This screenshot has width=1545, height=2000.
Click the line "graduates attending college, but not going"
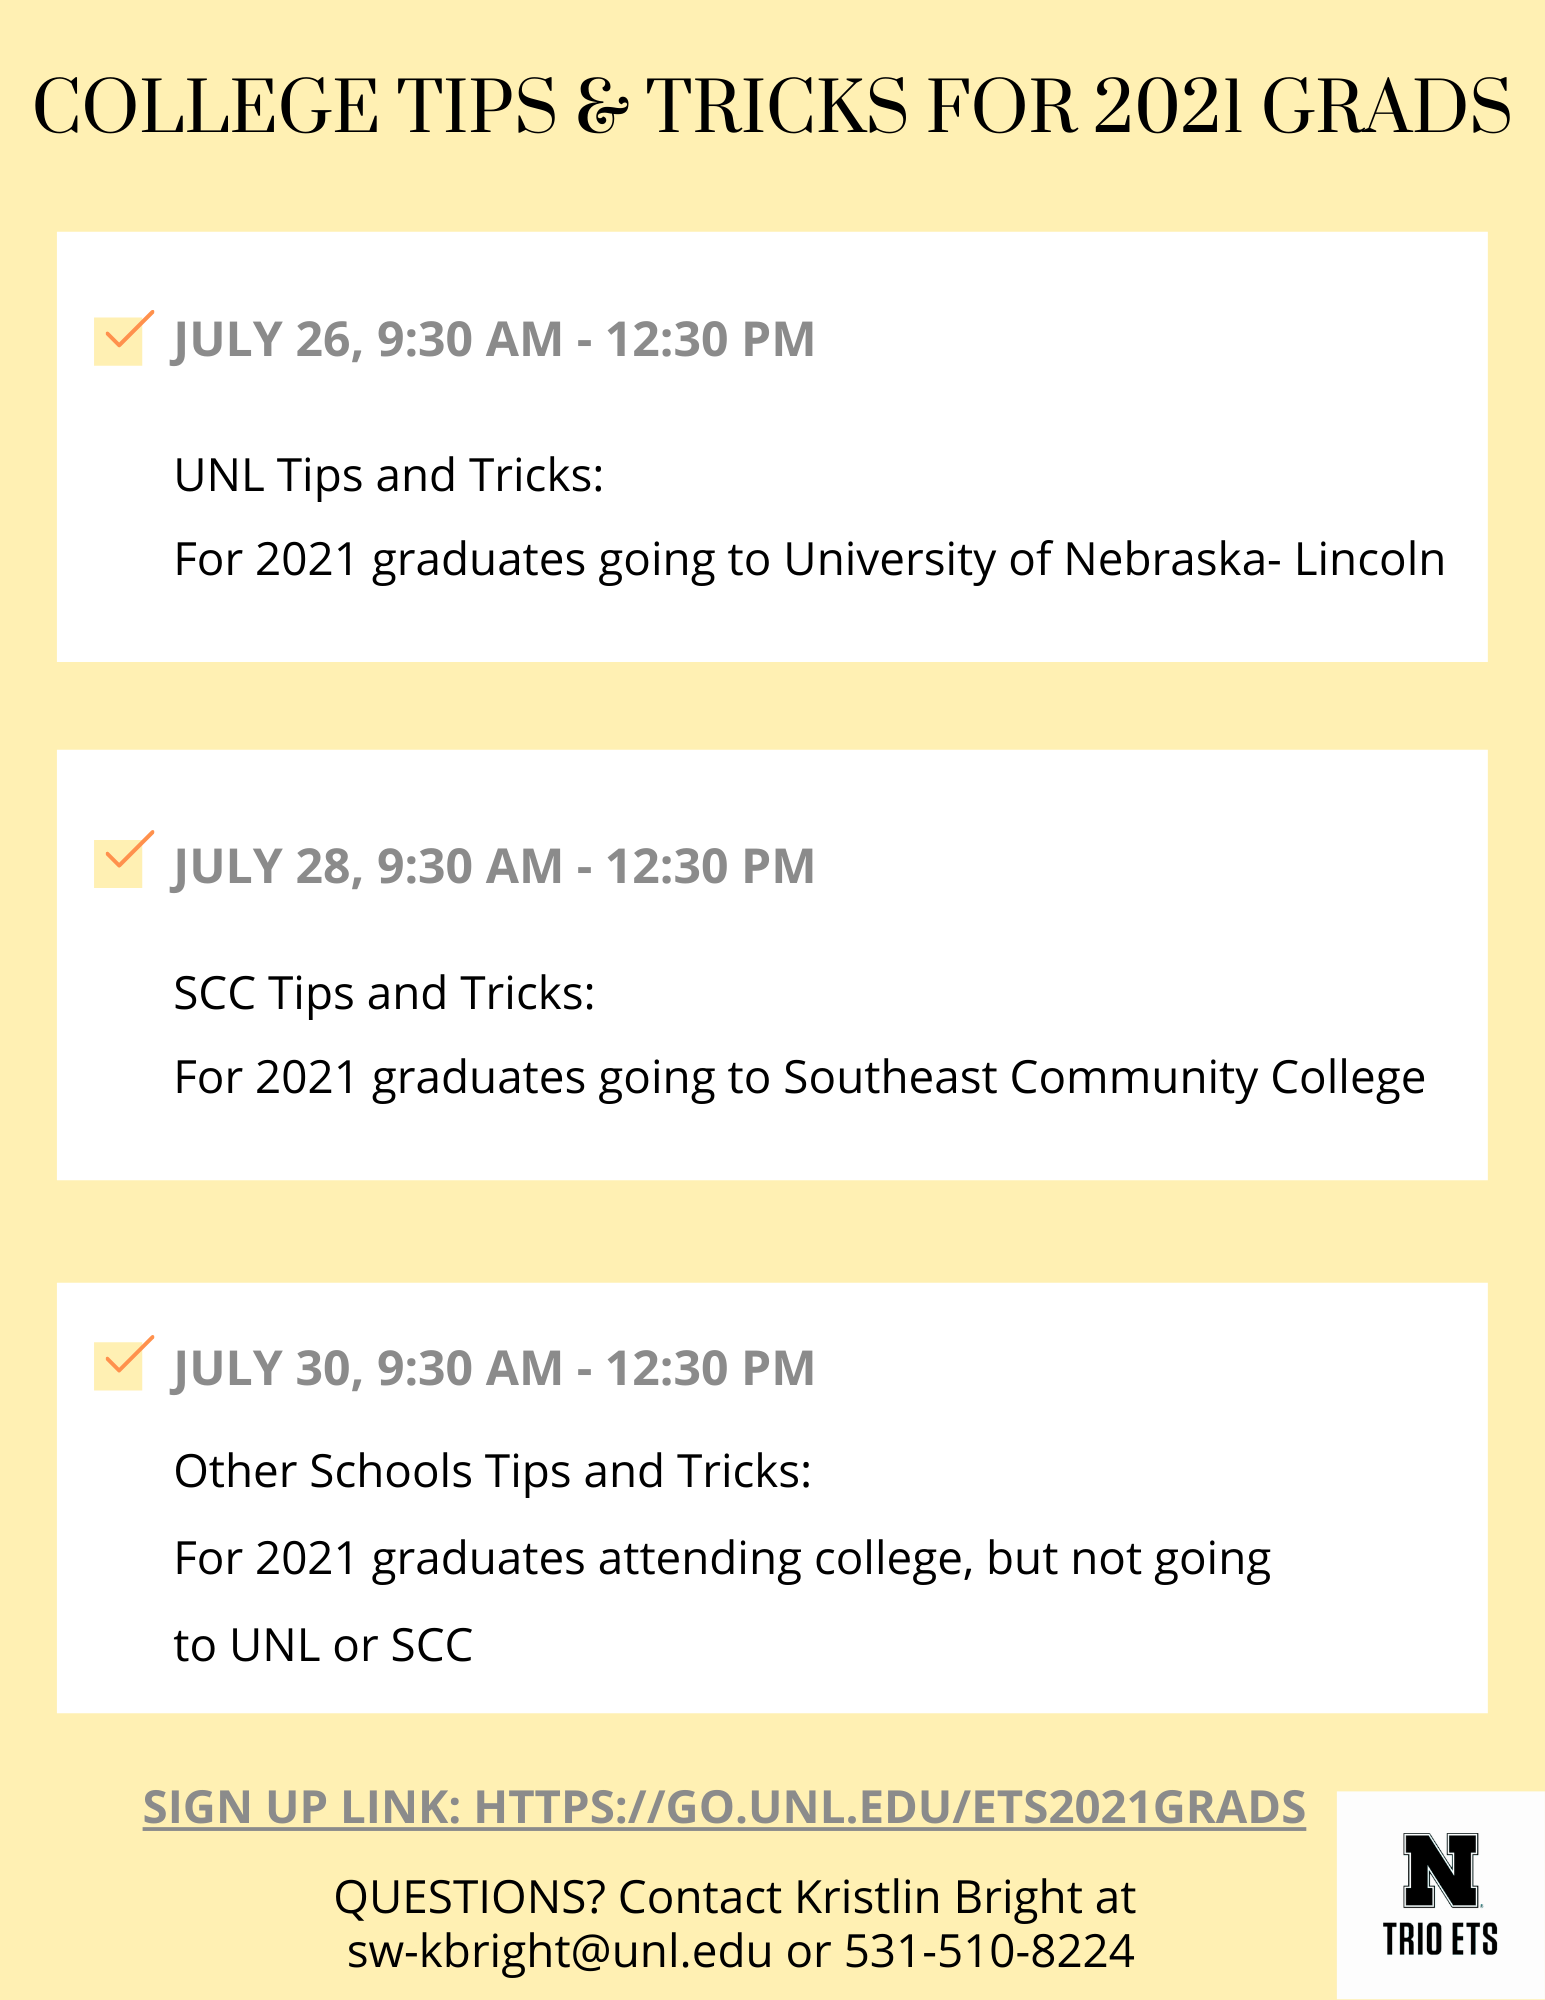pyautogui.click(x=722, y=1558)
